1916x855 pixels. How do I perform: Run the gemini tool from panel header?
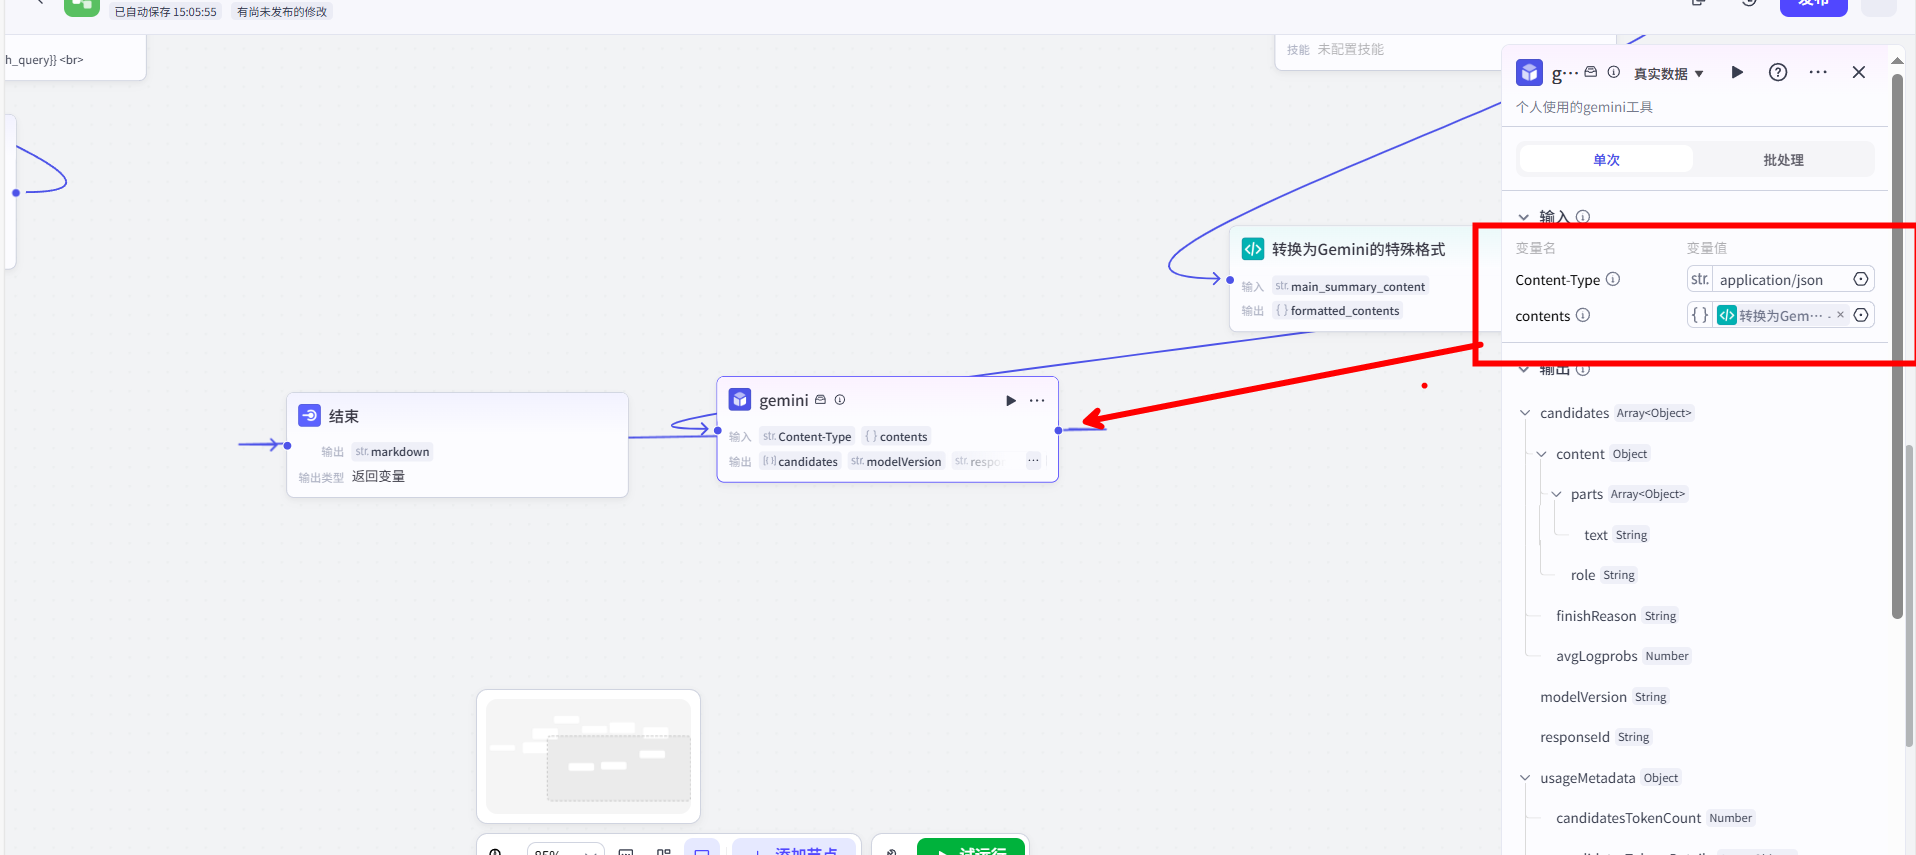[x=1737, y=72]
